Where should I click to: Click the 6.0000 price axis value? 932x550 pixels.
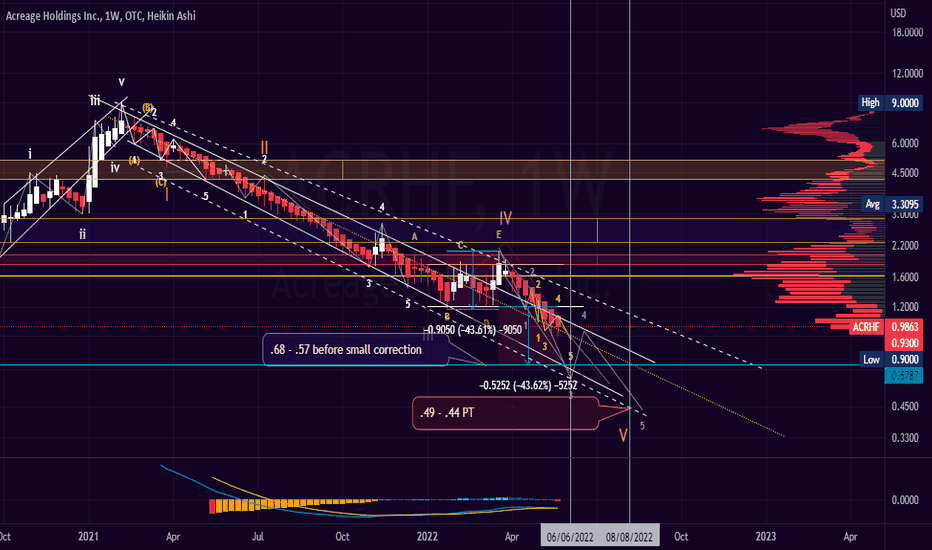(905, 143)
